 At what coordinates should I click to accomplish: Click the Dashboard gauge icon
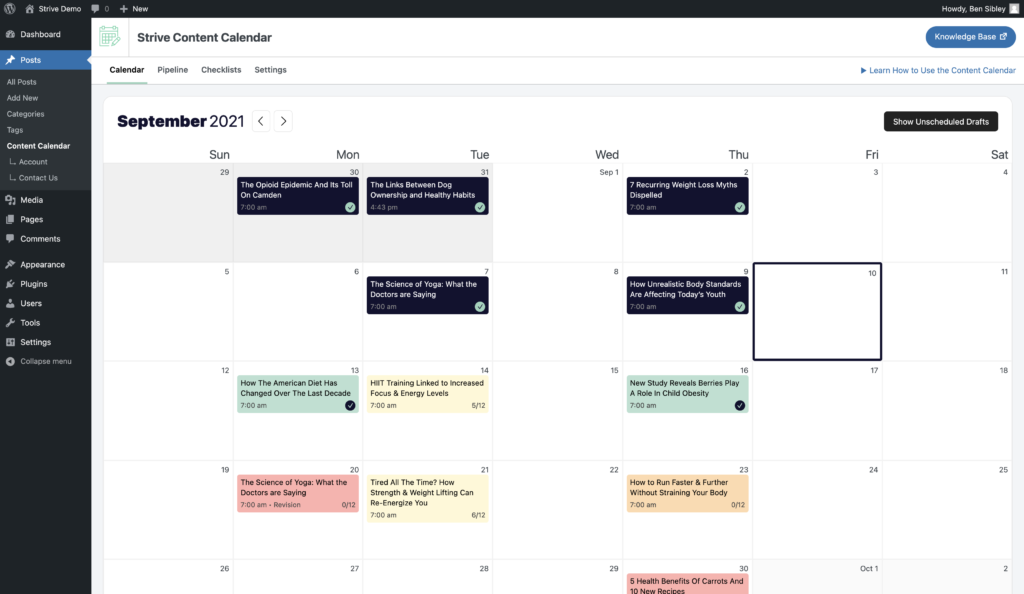point(10,34)
